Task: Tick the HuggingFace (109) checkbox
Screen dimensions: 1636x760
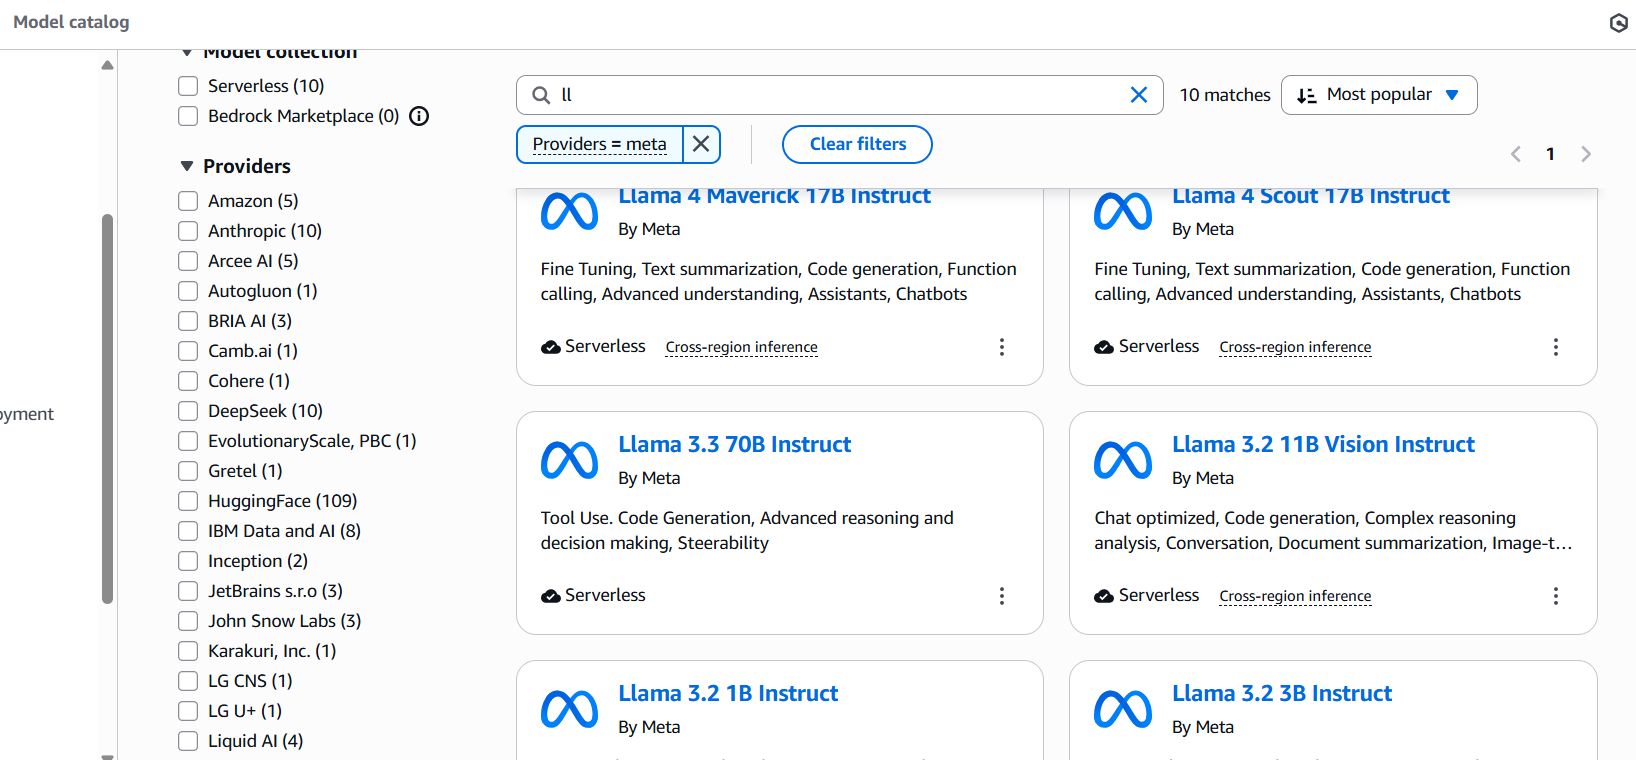Action: [x=188, y=501]
